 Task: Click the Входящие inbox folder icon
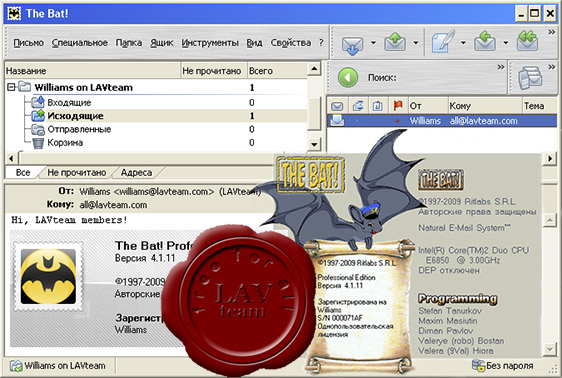coord(38,102)
